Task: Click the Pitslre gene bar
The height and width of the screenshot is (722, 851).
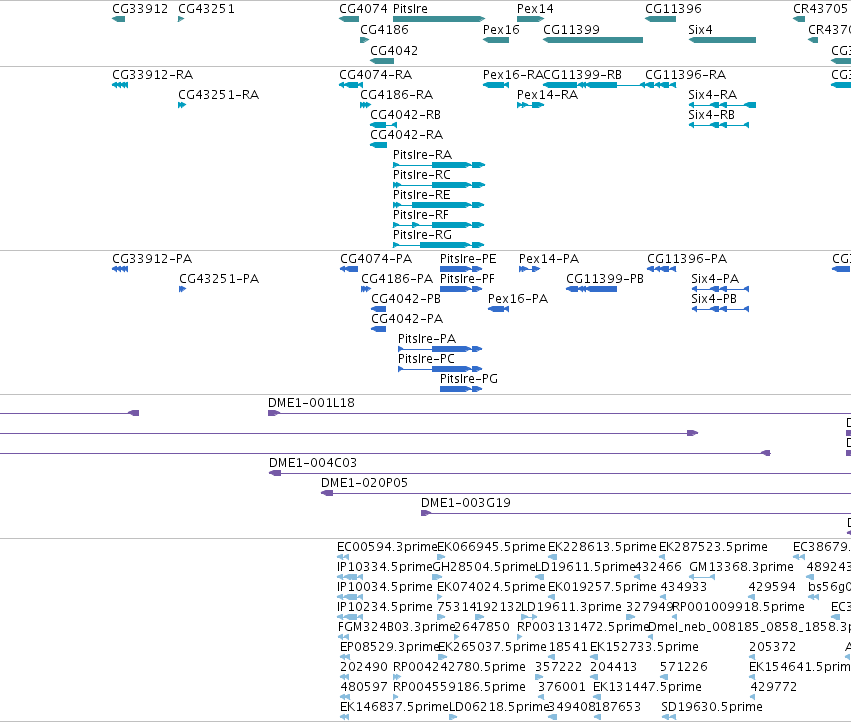Action: (x=439, y=19)
